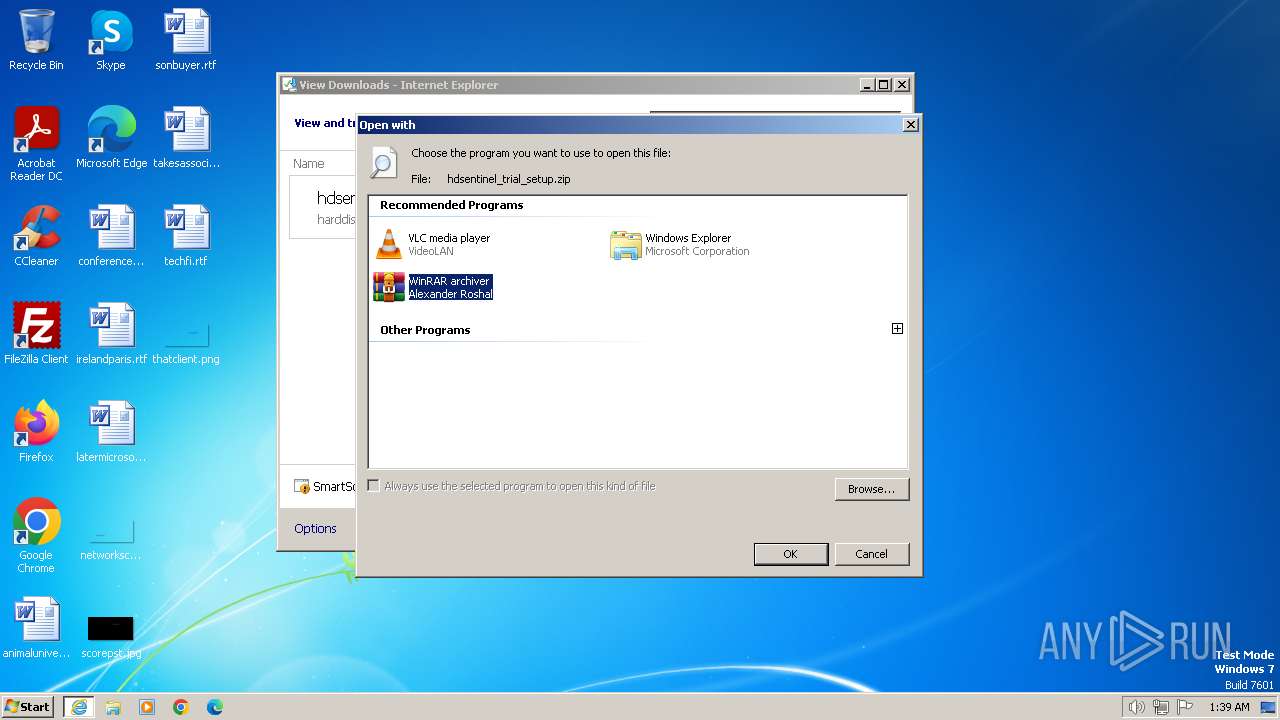Select VLC media player in program list

coord(434,244)
